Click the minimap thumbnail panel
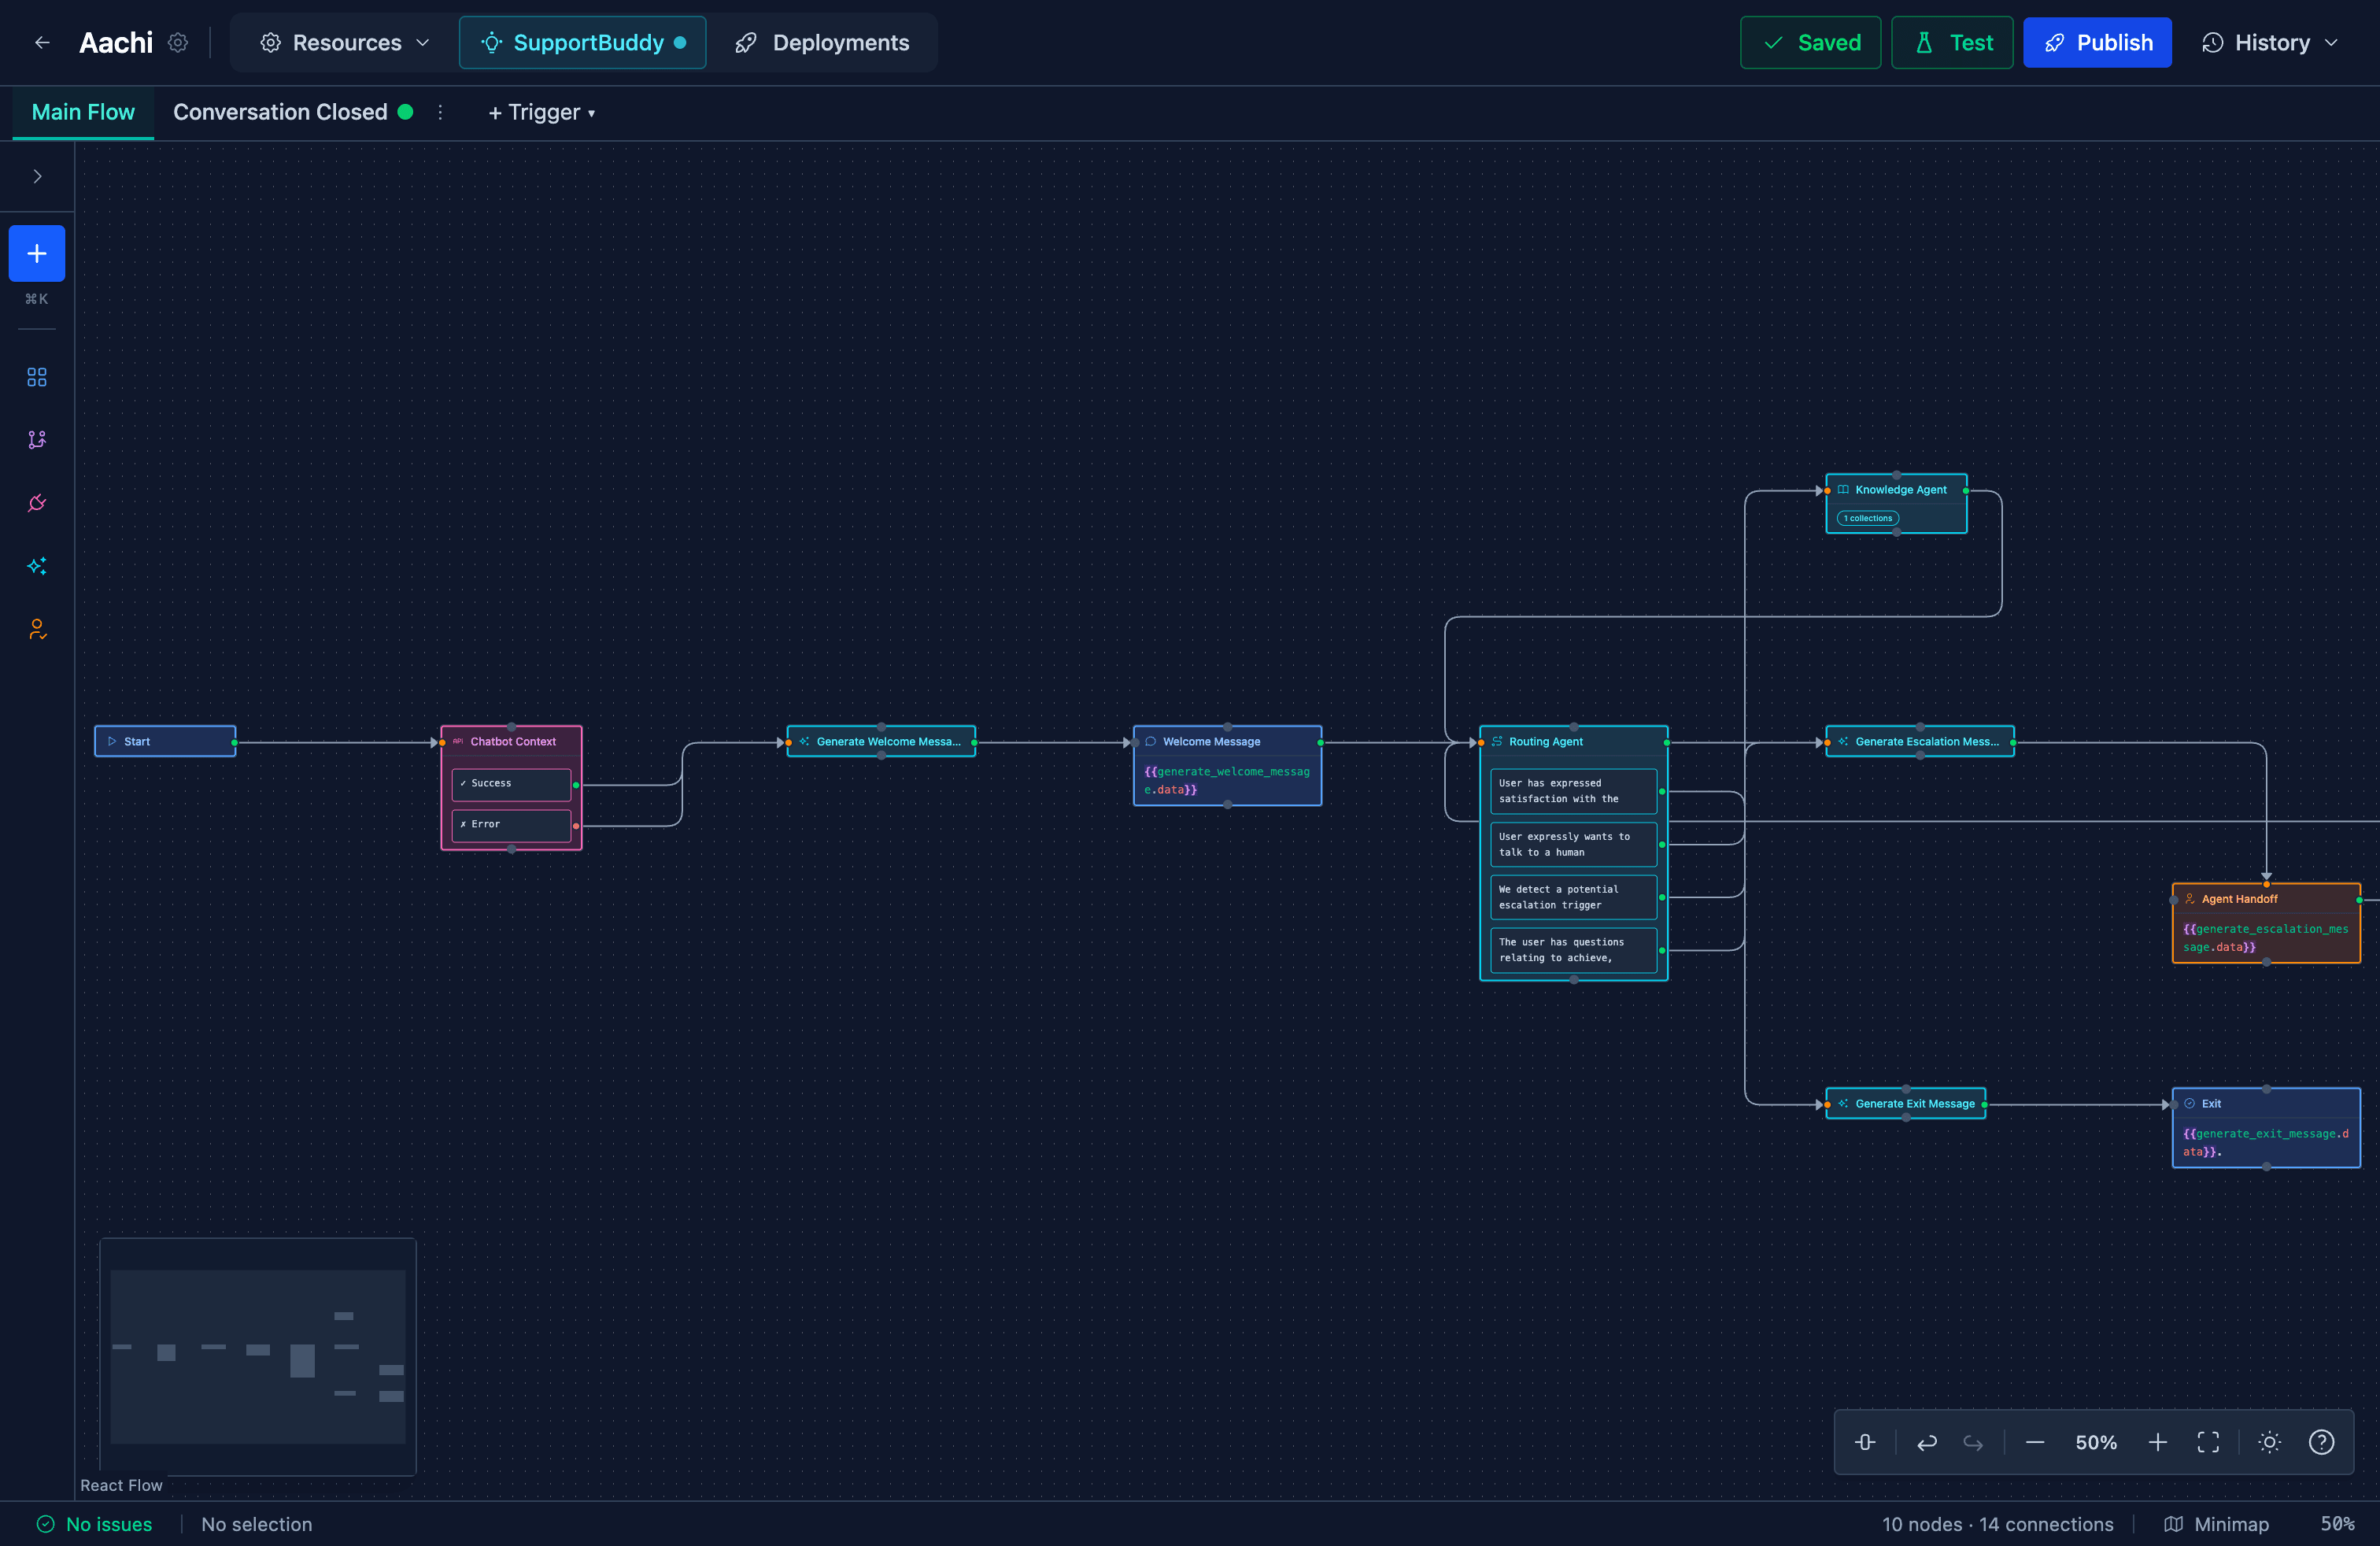Screen dimensions: 2380x1546 click(x=258, y=1356)
